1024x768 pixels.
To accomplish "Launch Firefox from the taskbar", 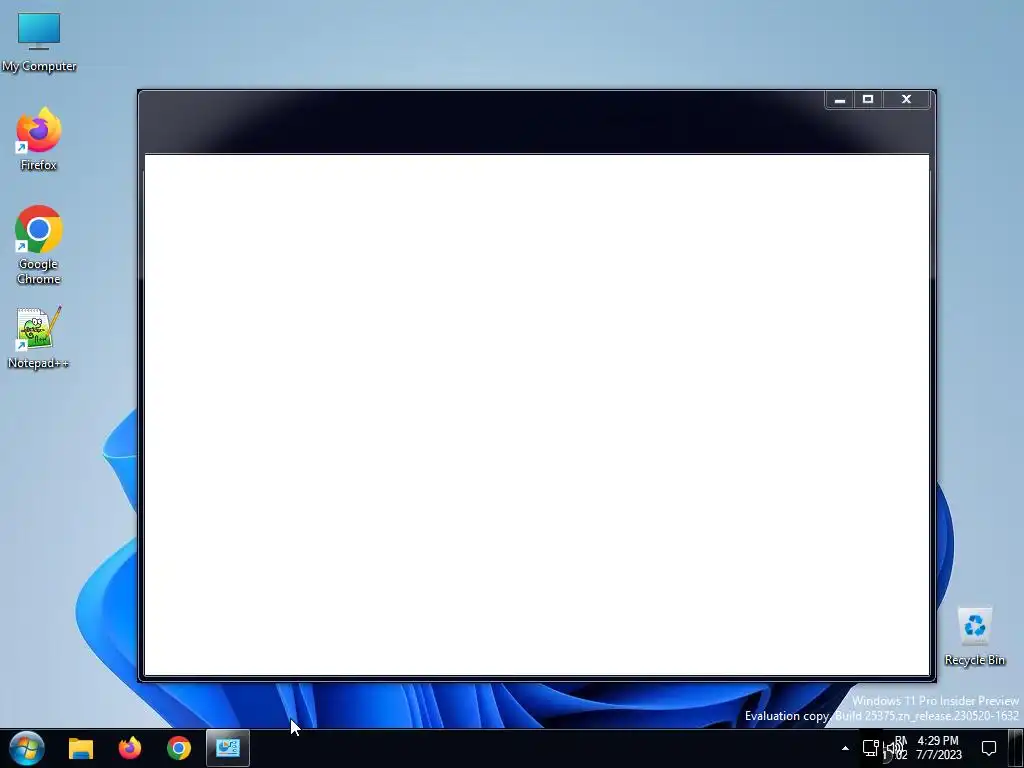I will tap(130, 748).
